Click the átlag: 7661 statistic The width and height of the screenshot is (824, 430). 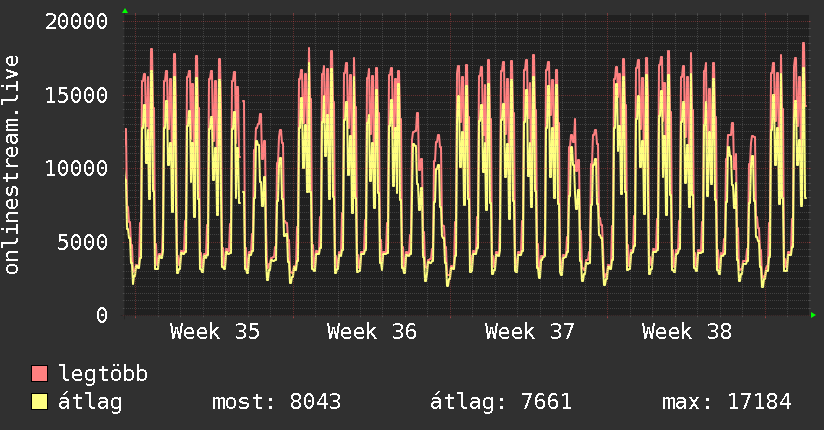pyautogui.click(x=501, y=402)
